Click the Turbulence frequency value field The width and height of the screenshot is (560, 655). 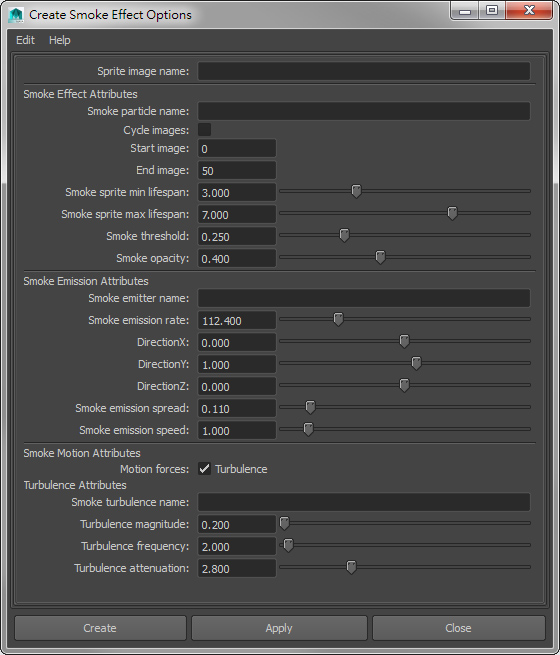pos(237,546)
